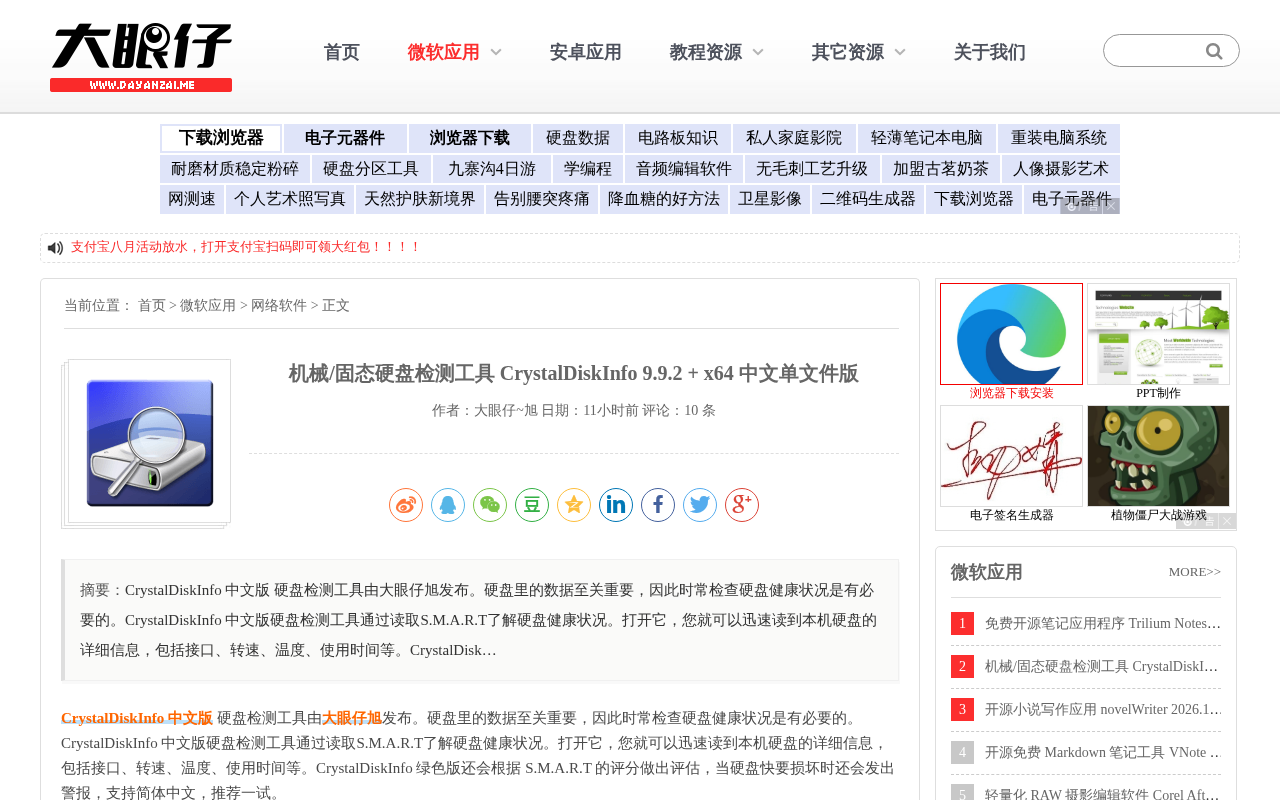The height and width of the screenshot is (800, 1280).
Task: Open the PPT制作 ad thumbnail
Action: (x=1158, y=334)
